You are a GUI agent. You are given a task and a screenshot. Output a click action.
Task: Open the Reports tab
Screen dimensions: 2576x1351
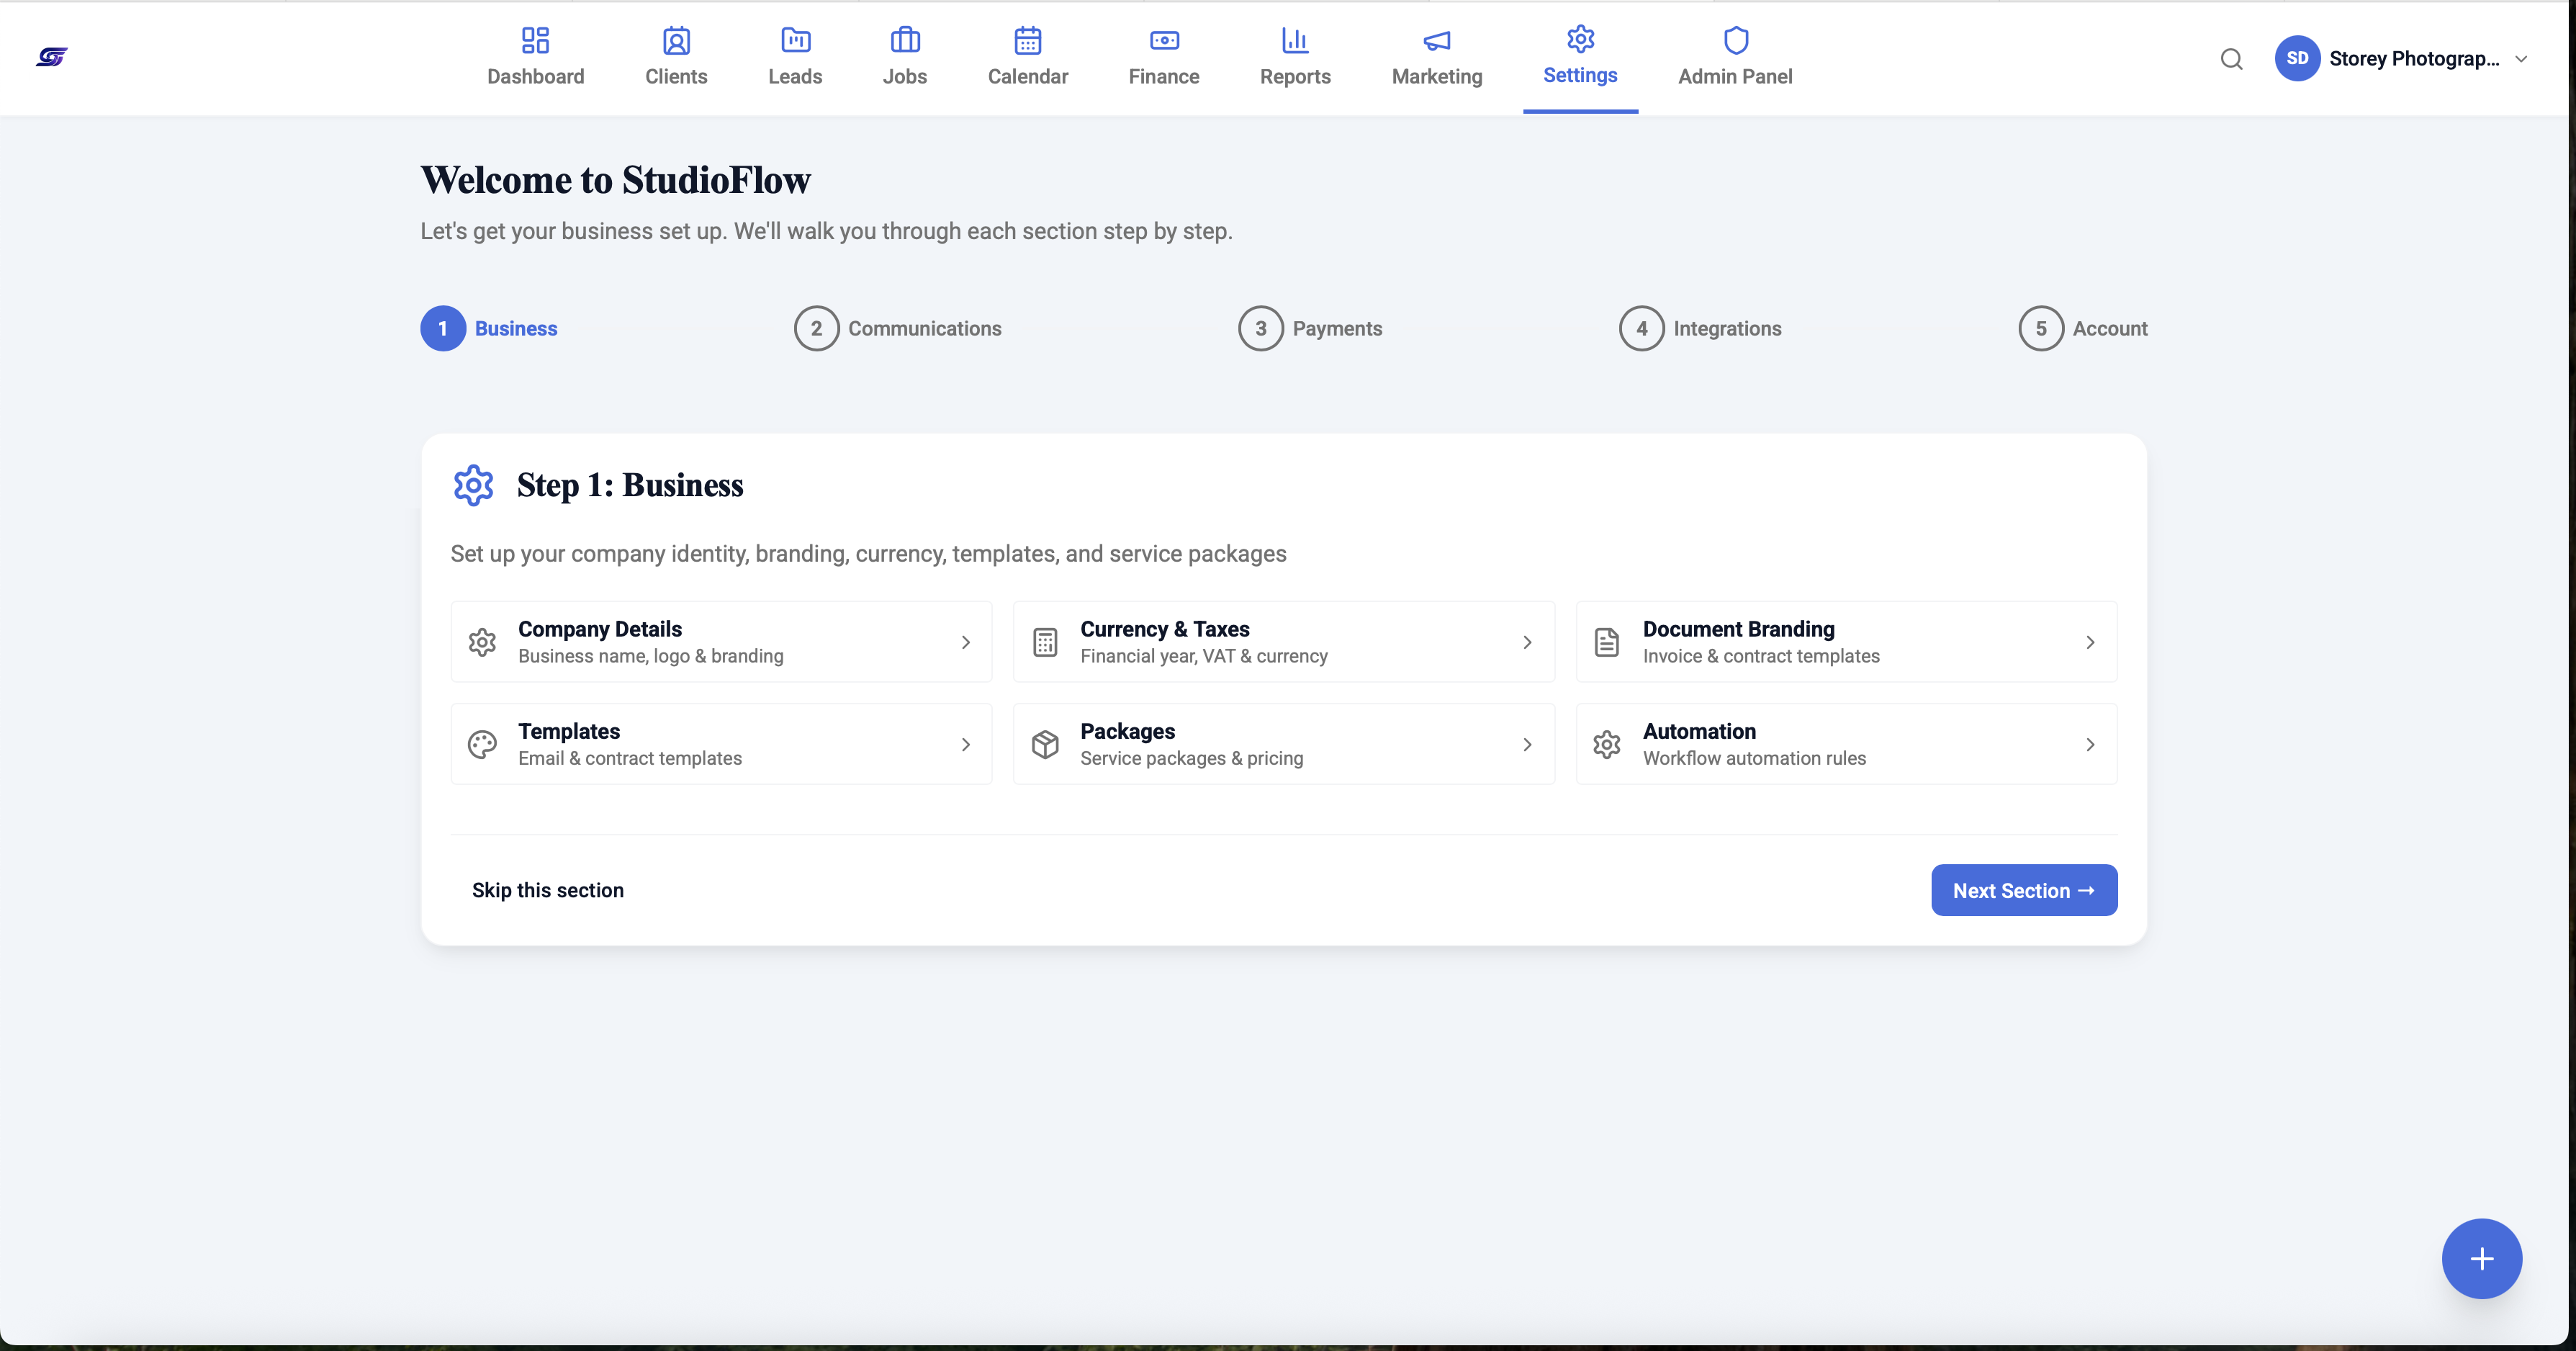(1295, 58)
